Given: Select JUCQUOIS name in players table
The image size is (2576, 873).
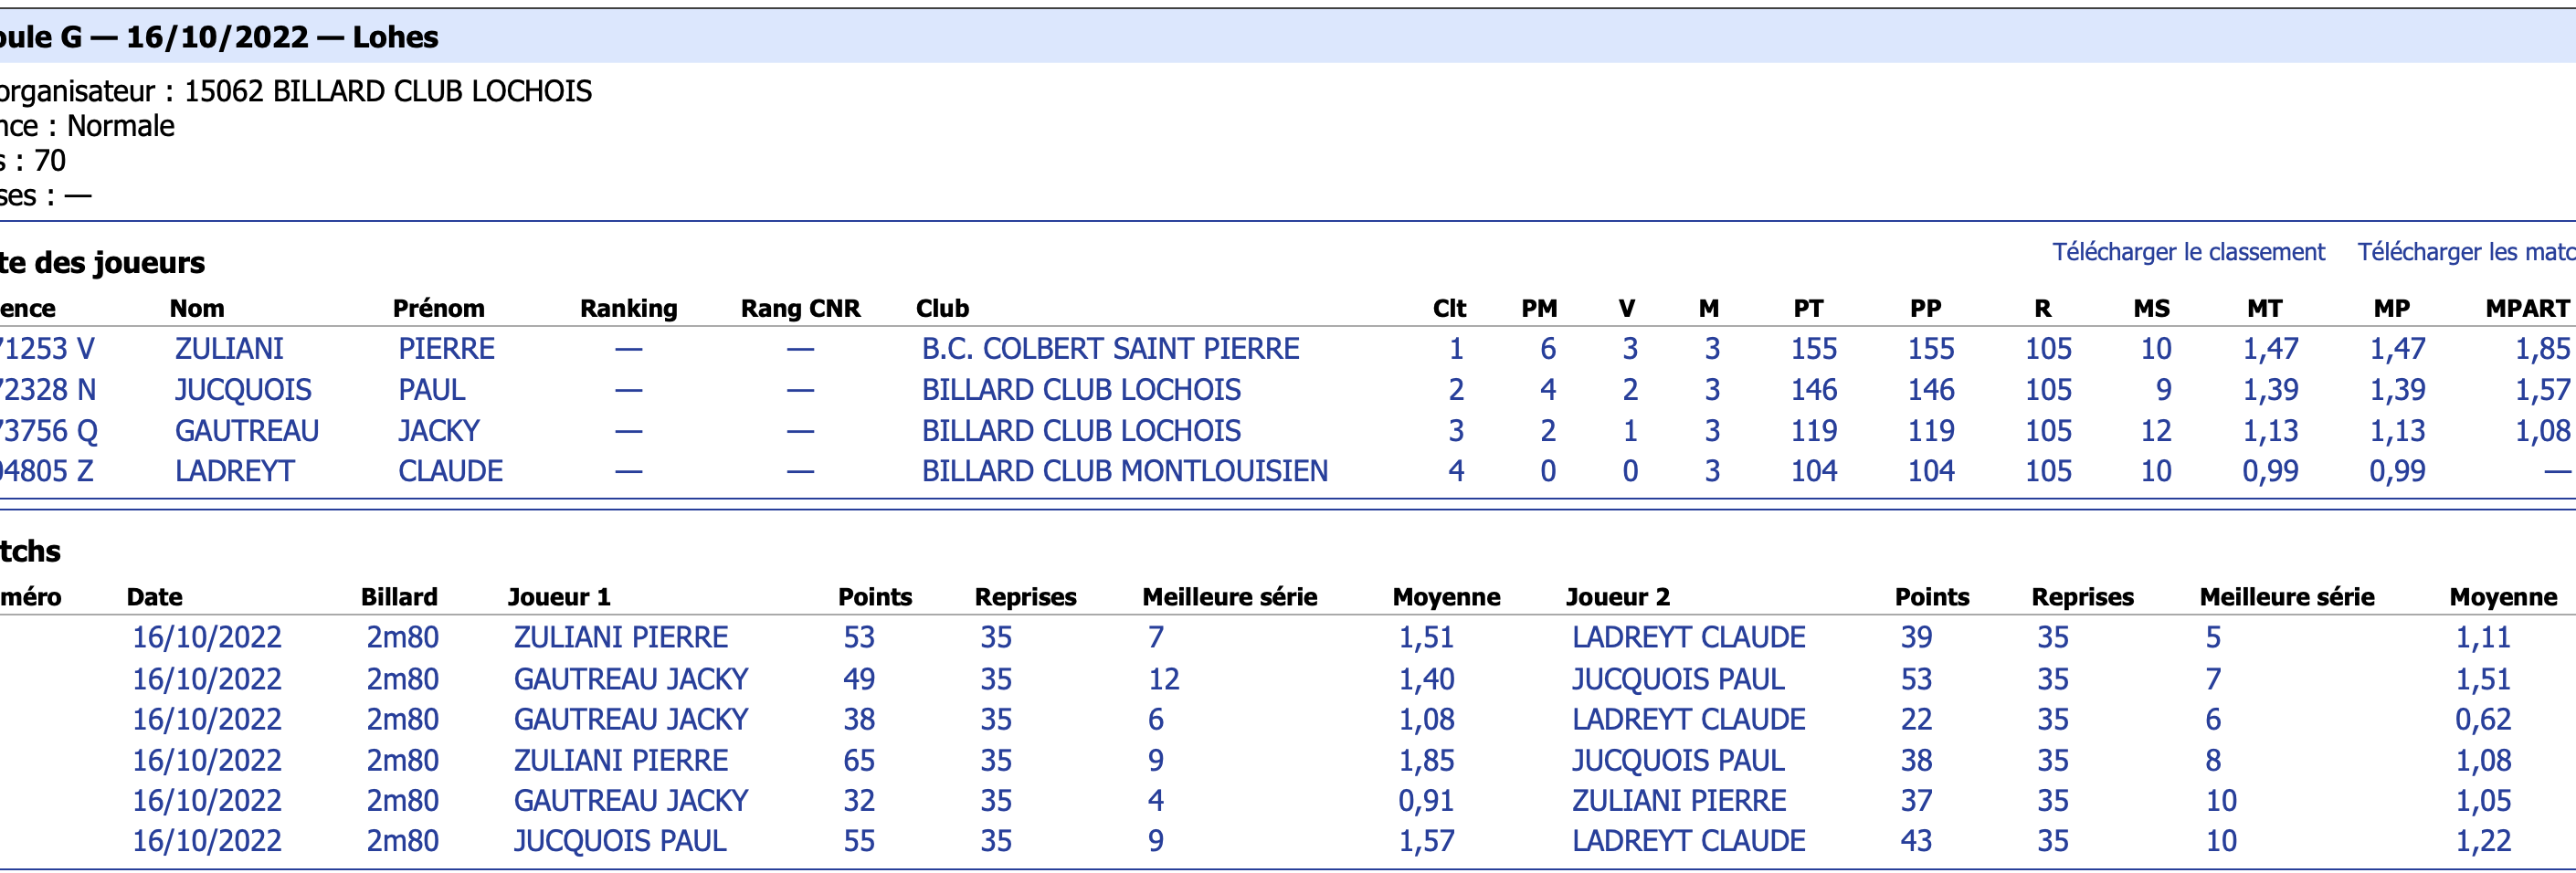Looking at the screenshot, I should 243,389.
